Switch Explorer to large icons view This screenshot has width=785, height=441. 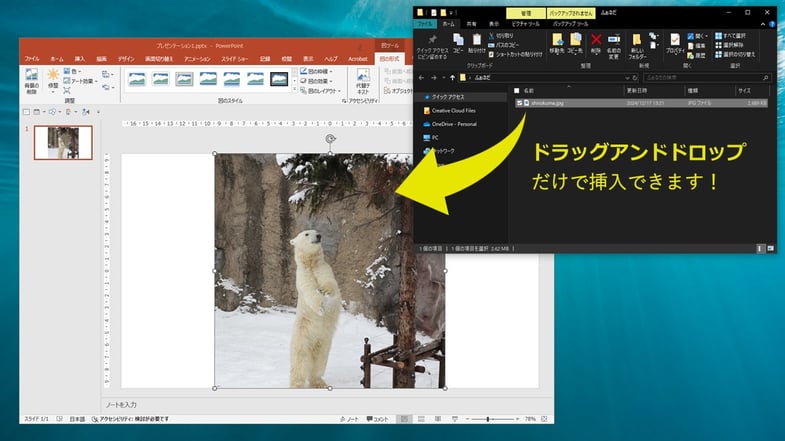point(770,248)
